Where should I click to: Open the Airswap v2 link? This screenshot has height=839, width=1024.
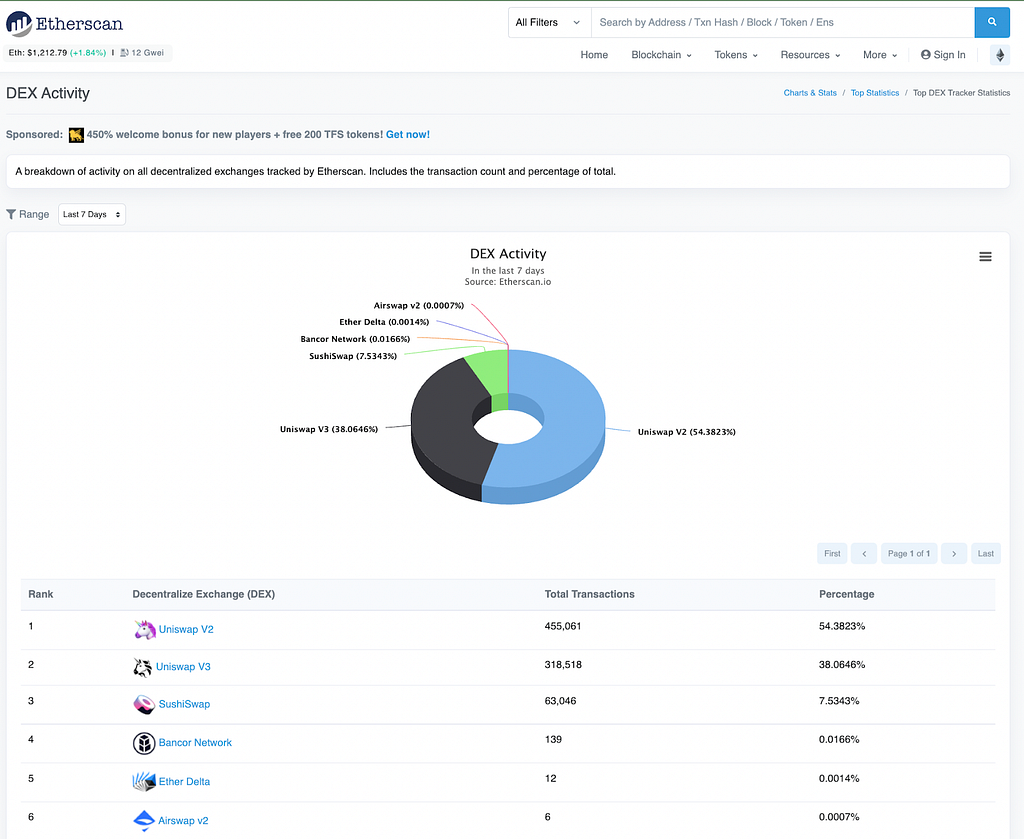(x=183, y=821)
